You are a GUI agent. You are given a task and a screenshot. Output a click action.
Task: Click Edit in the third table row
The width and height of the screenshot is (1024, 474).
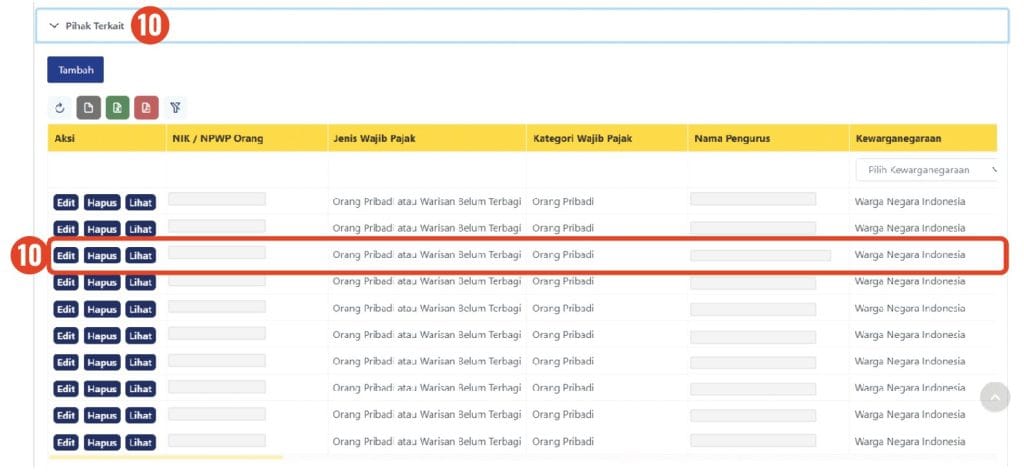(66, 256)
